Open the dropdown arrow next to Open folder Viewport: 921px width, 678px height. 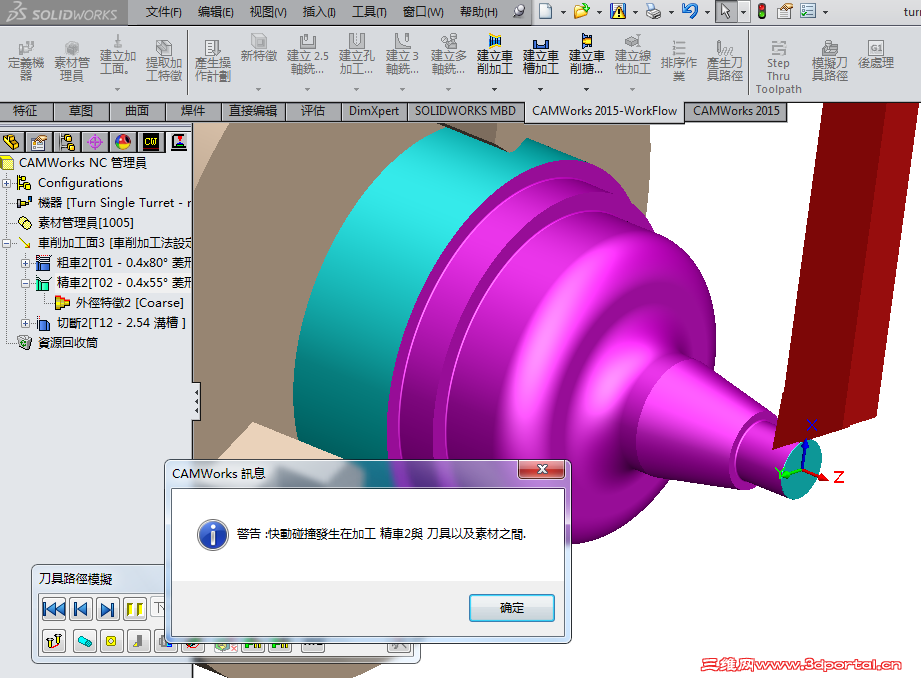pyautogui.click(x=599, y=12)
